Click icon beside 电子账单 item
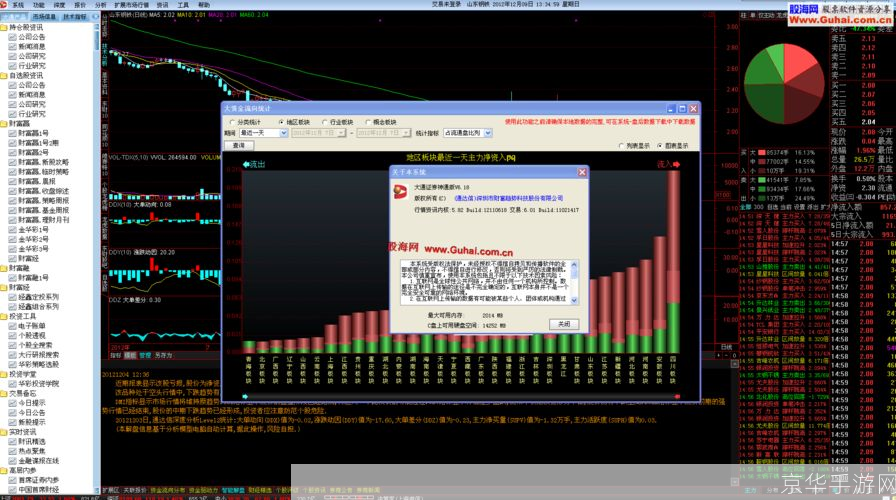 13,326
